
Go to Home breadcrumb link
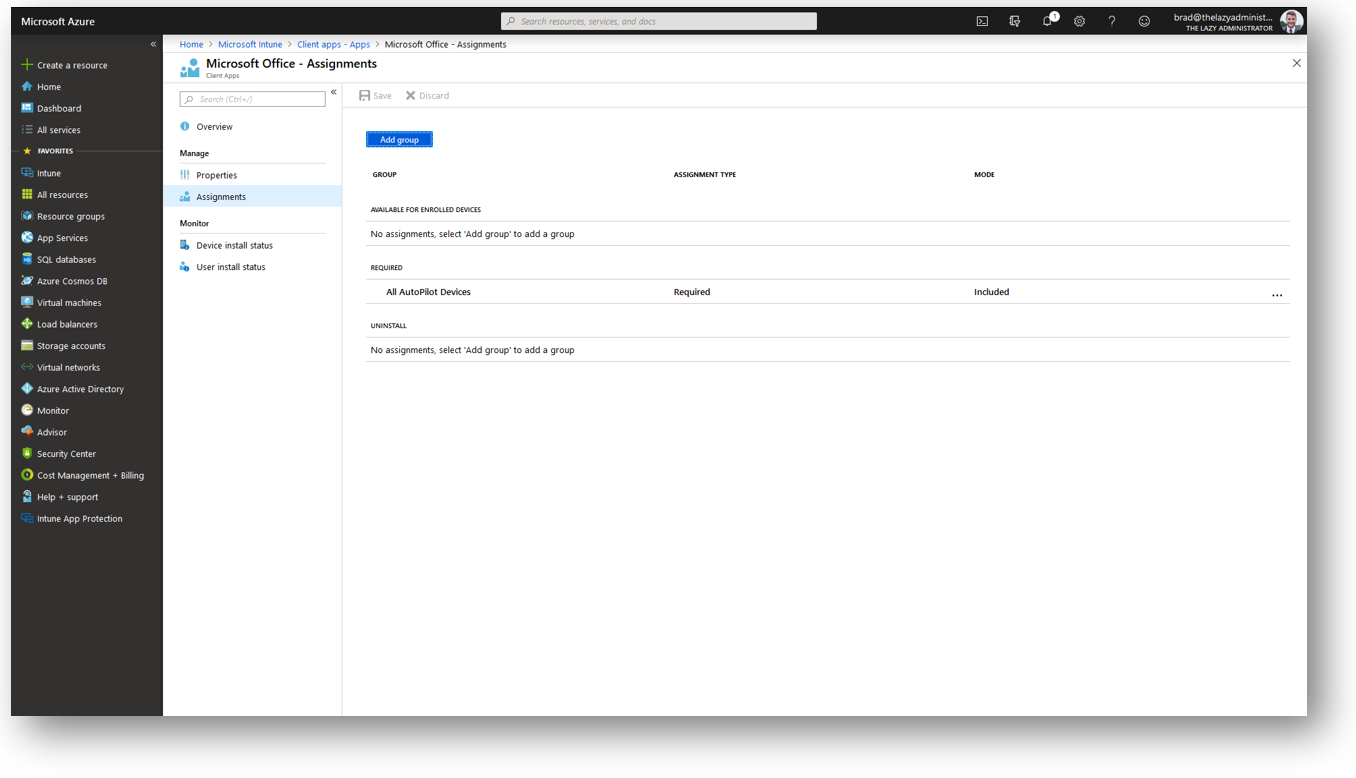(x=191, y=44)
